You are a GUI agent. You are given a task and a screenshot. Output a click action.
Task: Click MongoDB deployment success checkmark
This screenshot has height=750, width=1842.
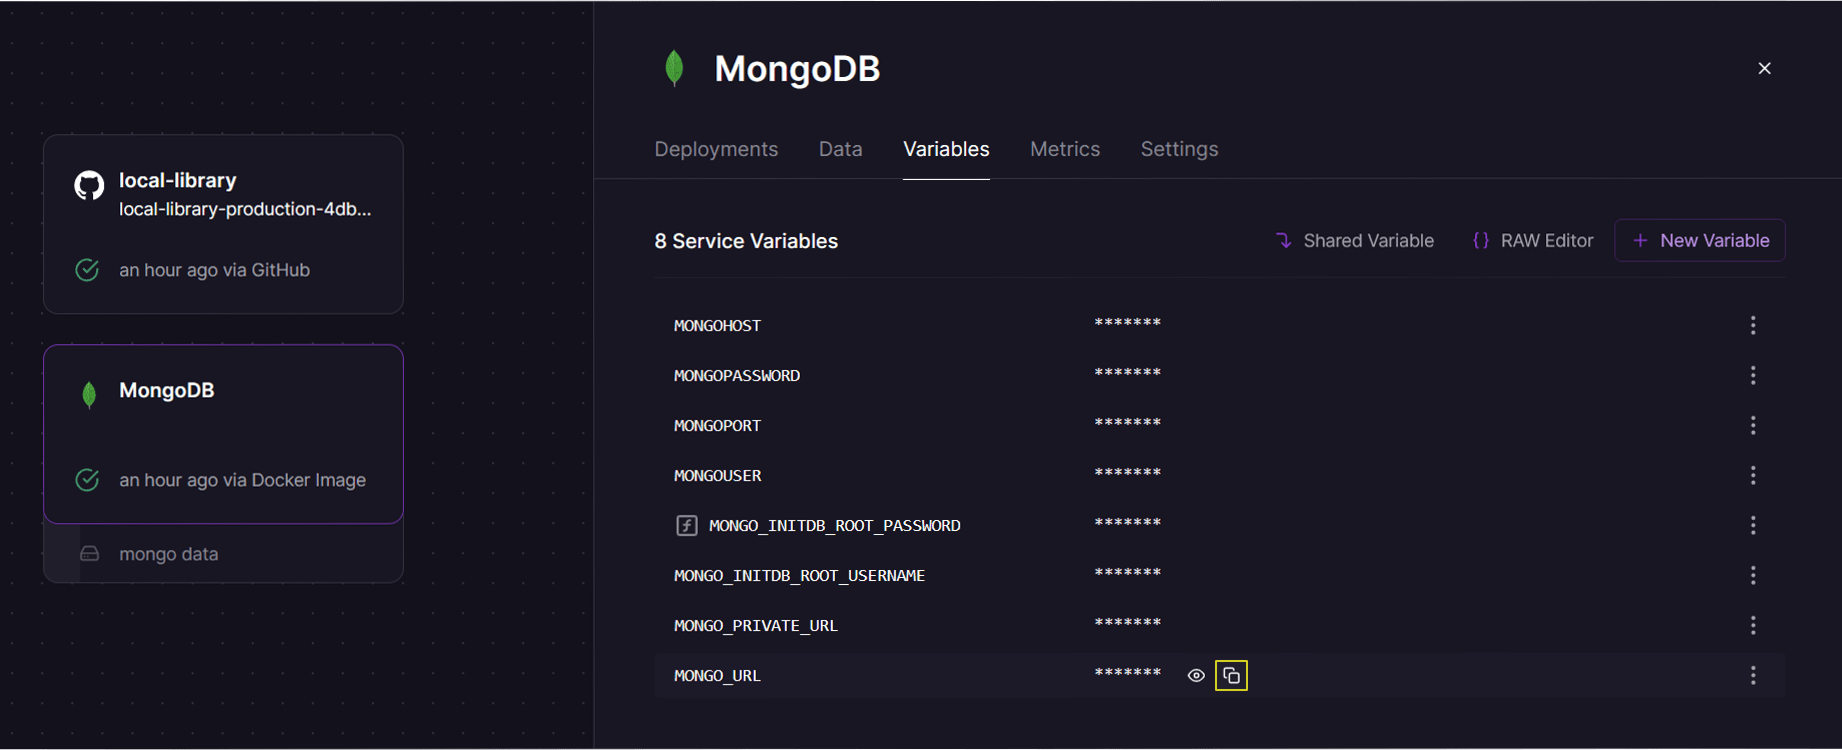[88, 480]
